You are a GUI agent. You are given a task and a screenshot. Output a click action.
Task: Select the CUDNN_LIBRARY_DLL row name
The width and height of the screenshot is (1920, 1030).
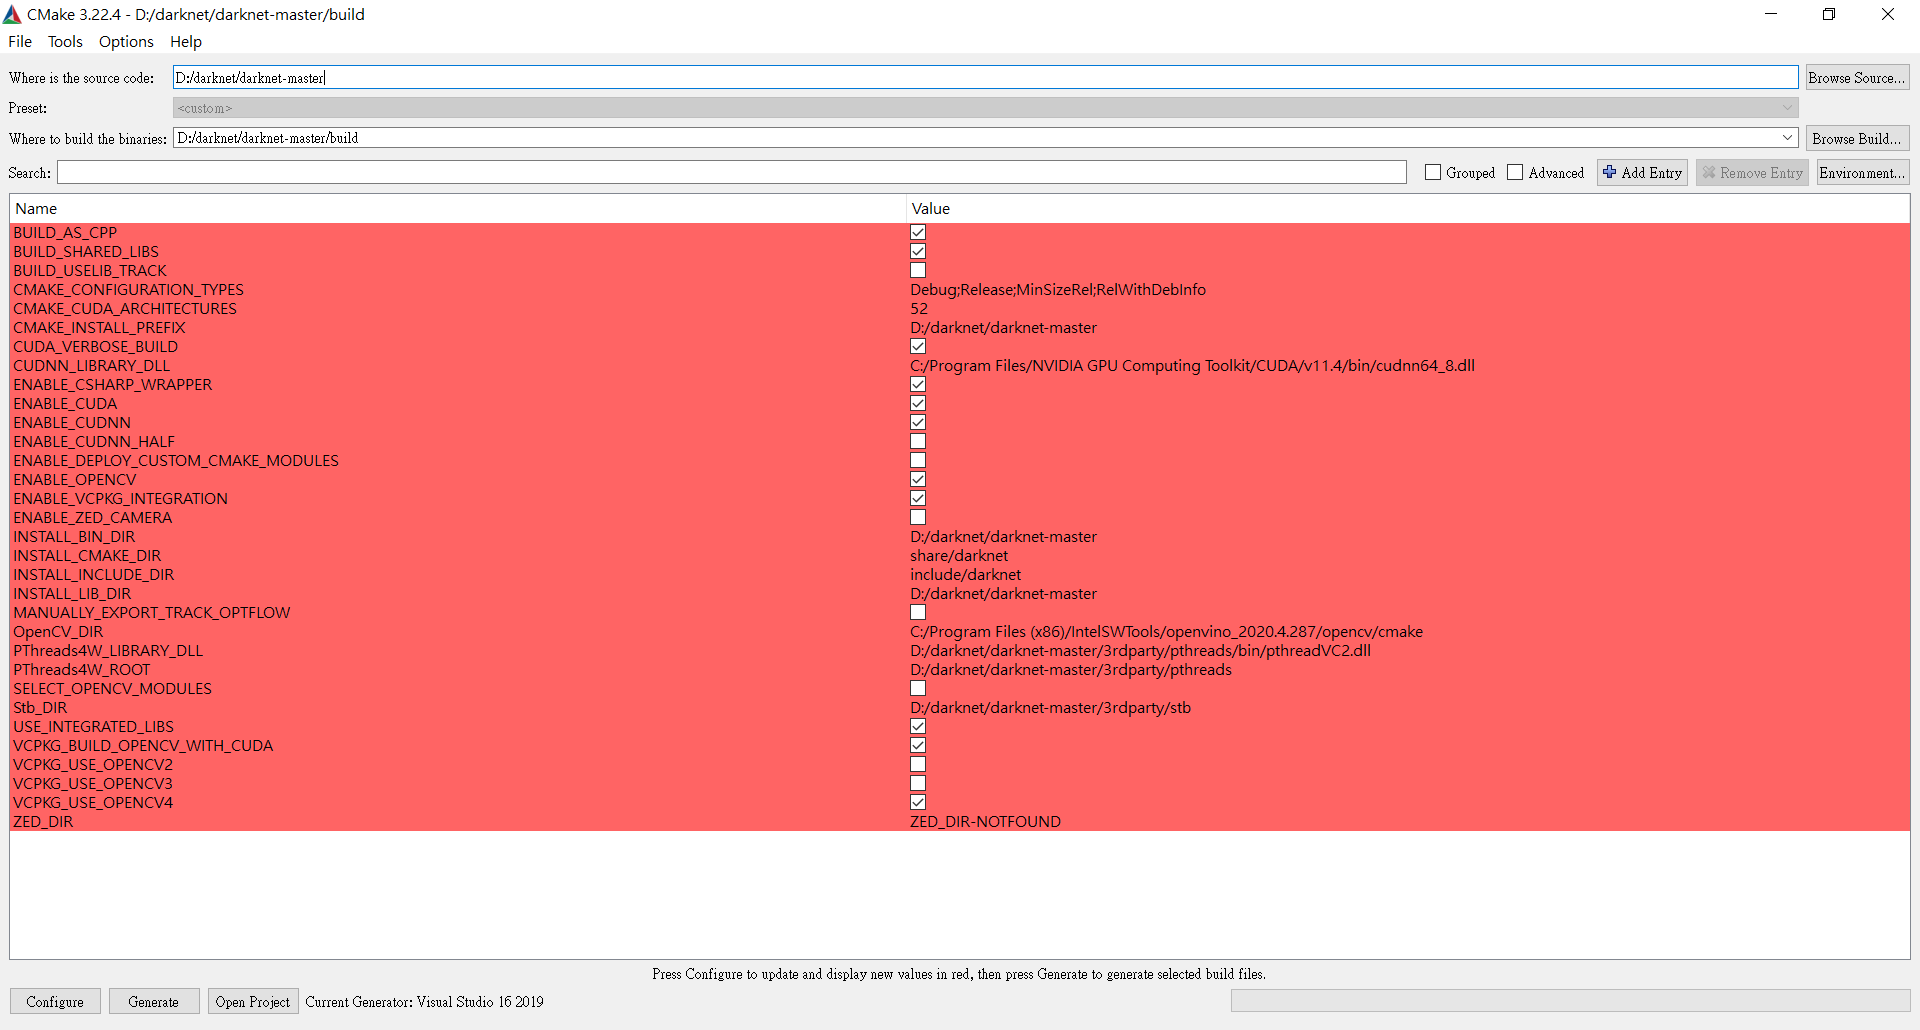(x=91, y=366)
